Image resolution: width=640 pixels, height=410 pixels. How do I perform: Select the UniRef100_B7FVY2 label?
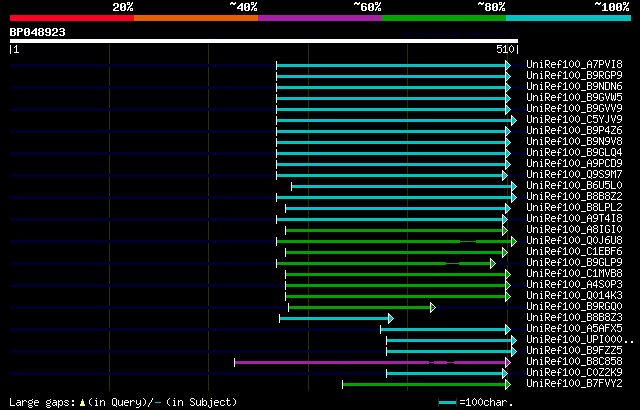pyautogui.click(x=574, y=384)
